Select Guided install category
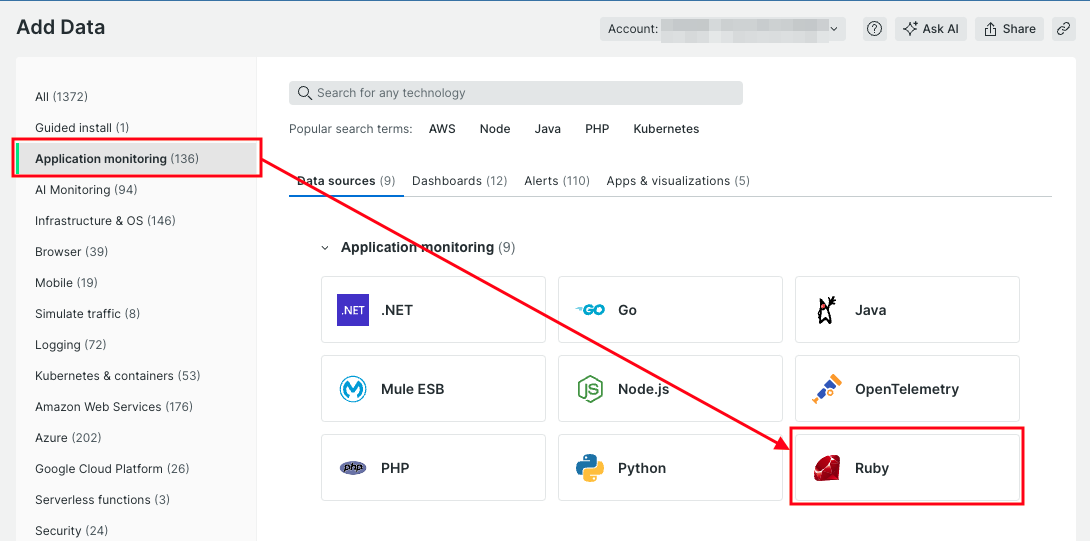 coord(82,128)
